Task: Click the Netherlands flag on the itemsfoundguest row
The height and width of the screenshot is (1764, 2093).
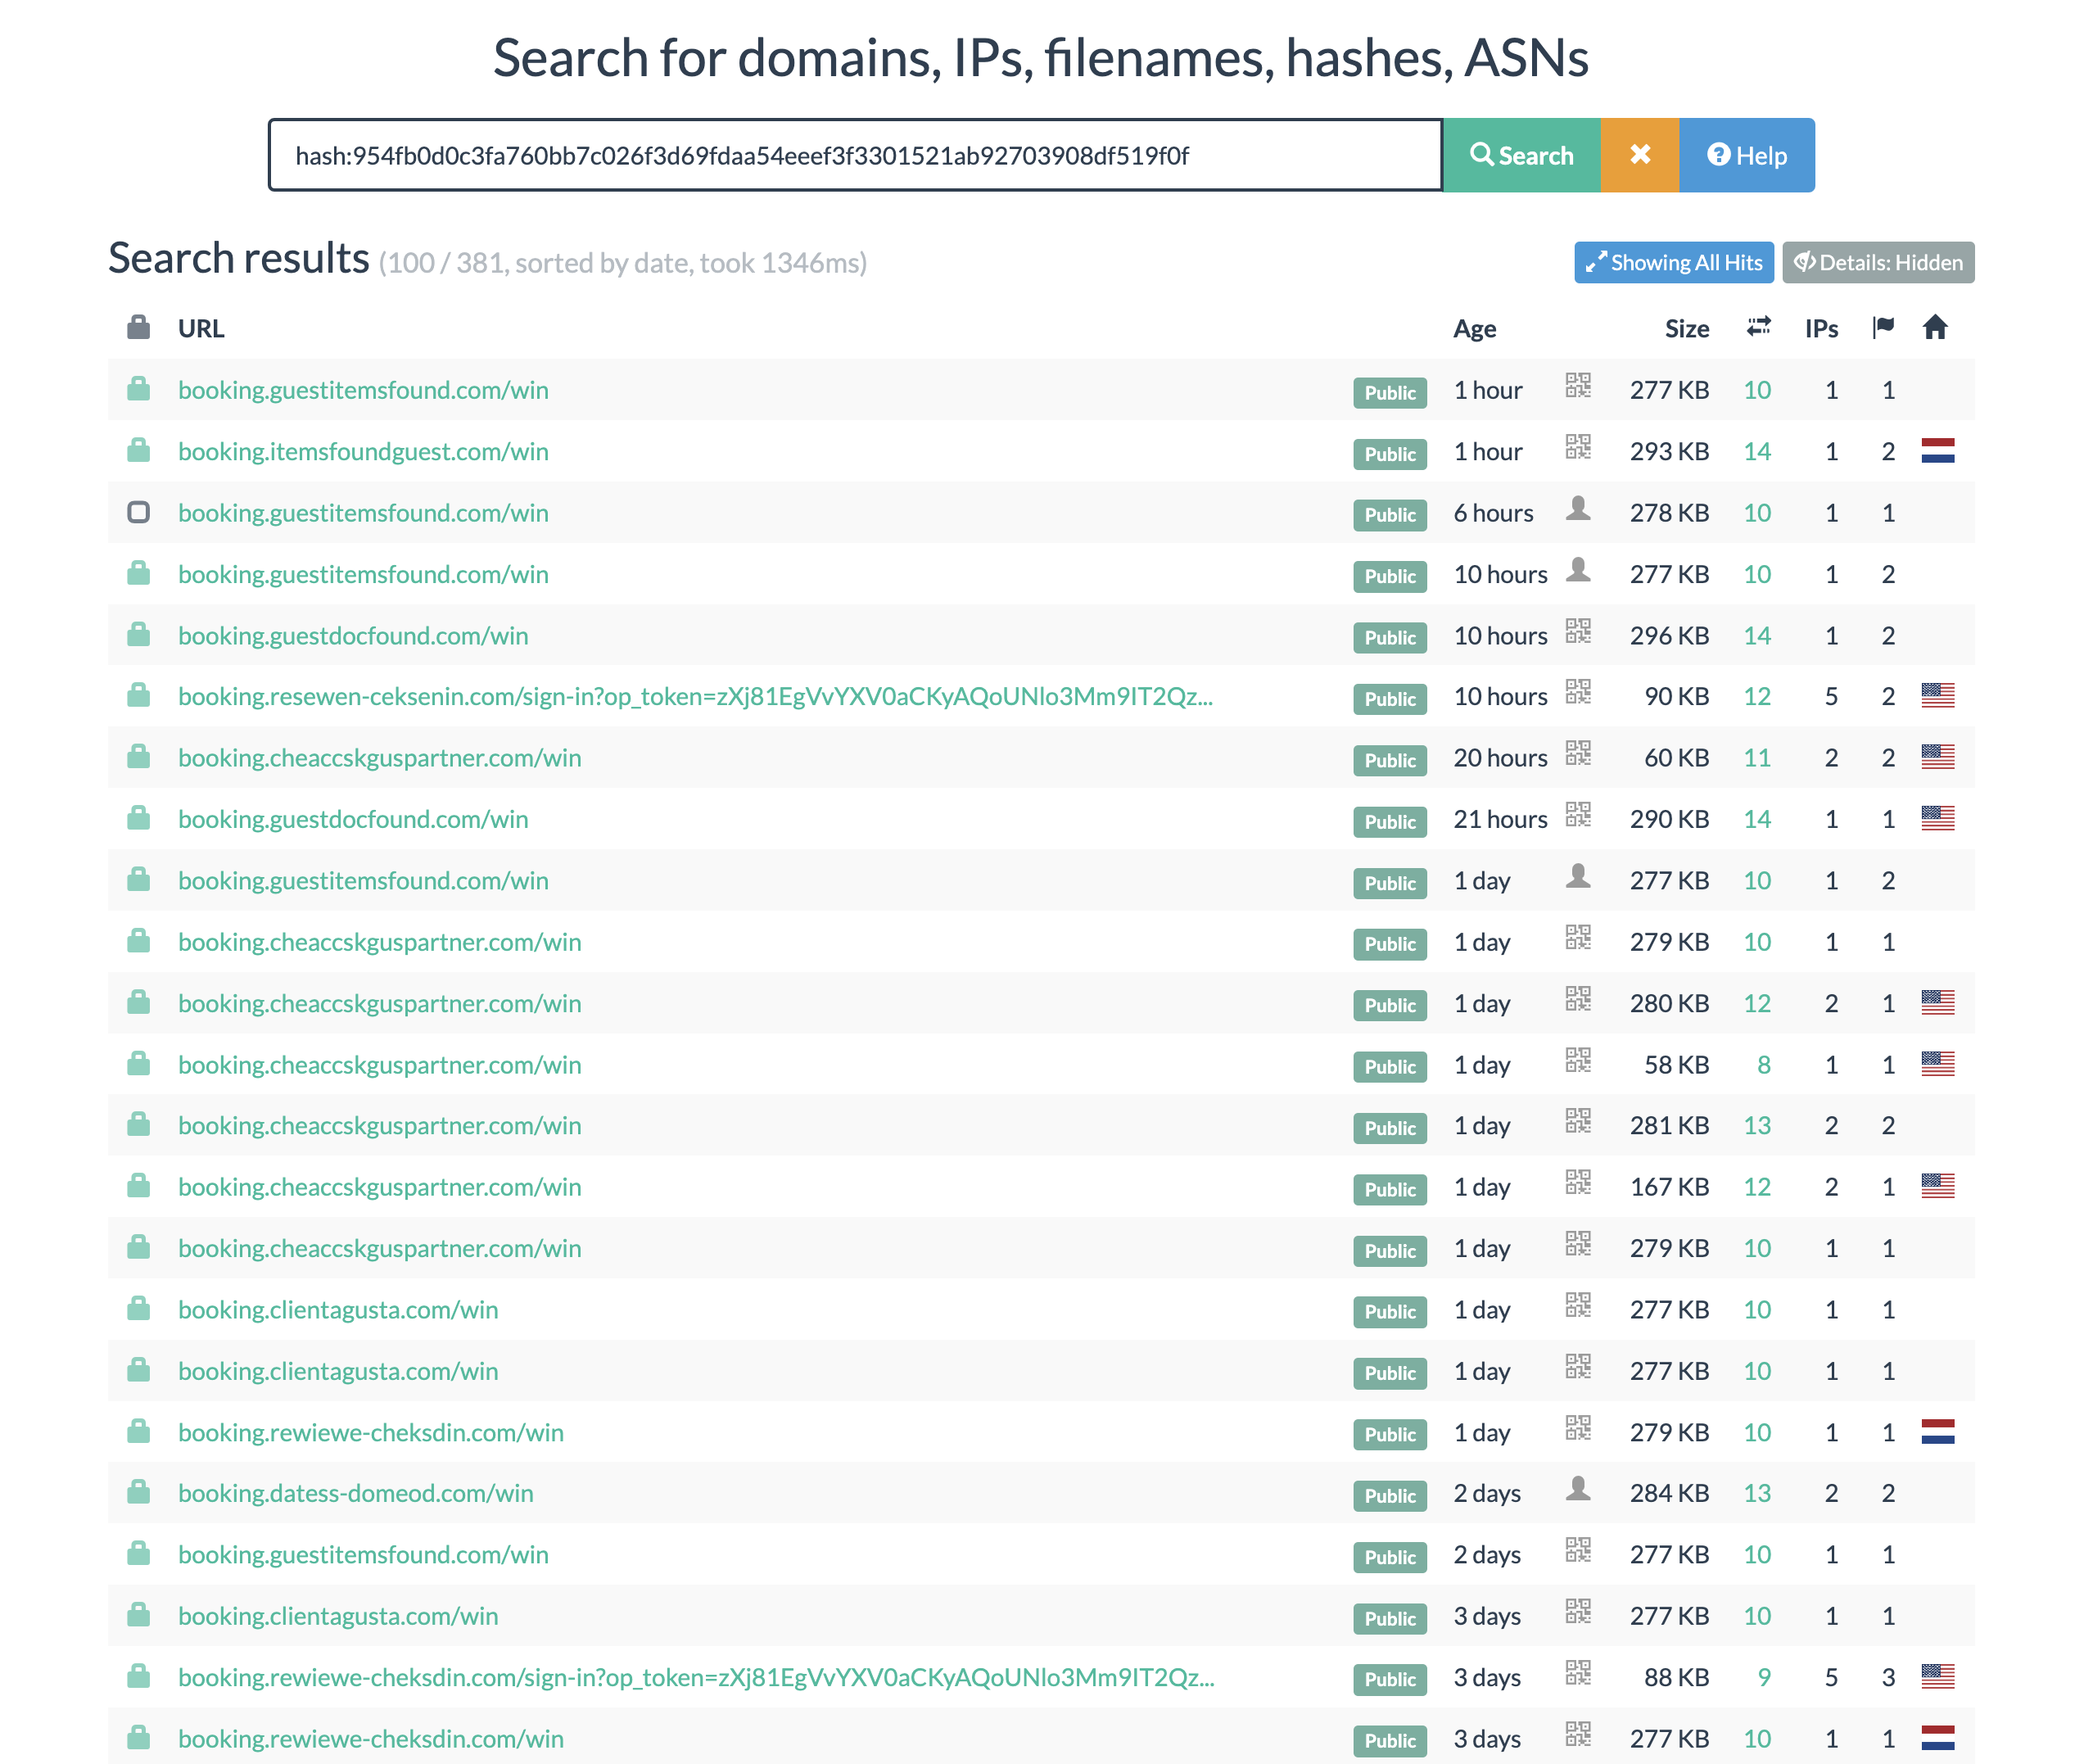Action: pos(1937,451)
